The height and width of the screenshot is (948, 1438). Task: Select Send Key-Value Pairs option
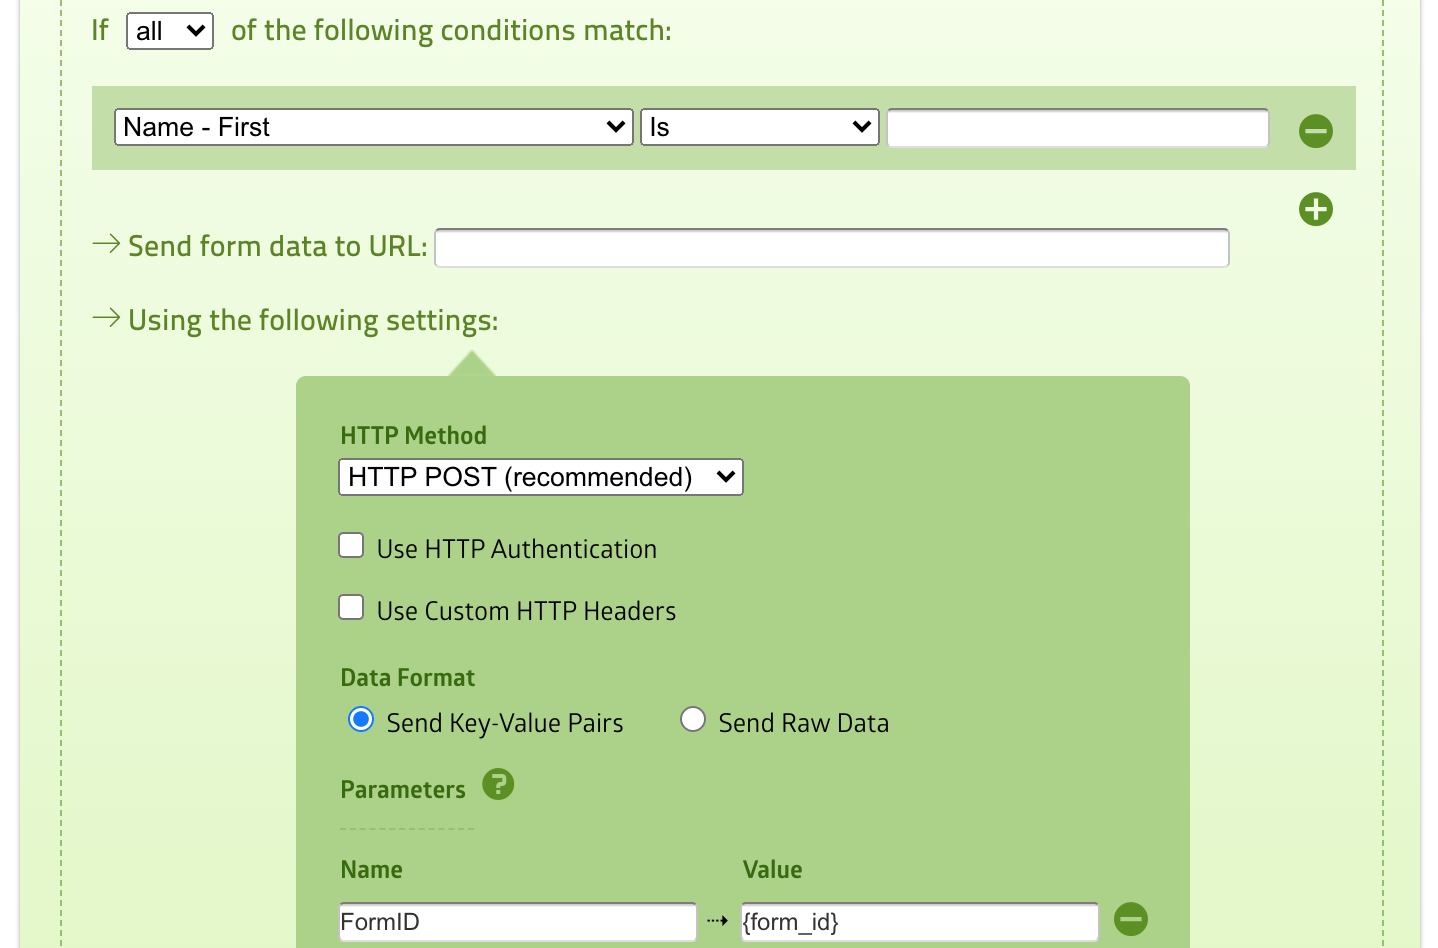pyautogui.click(x=361, y=720)
